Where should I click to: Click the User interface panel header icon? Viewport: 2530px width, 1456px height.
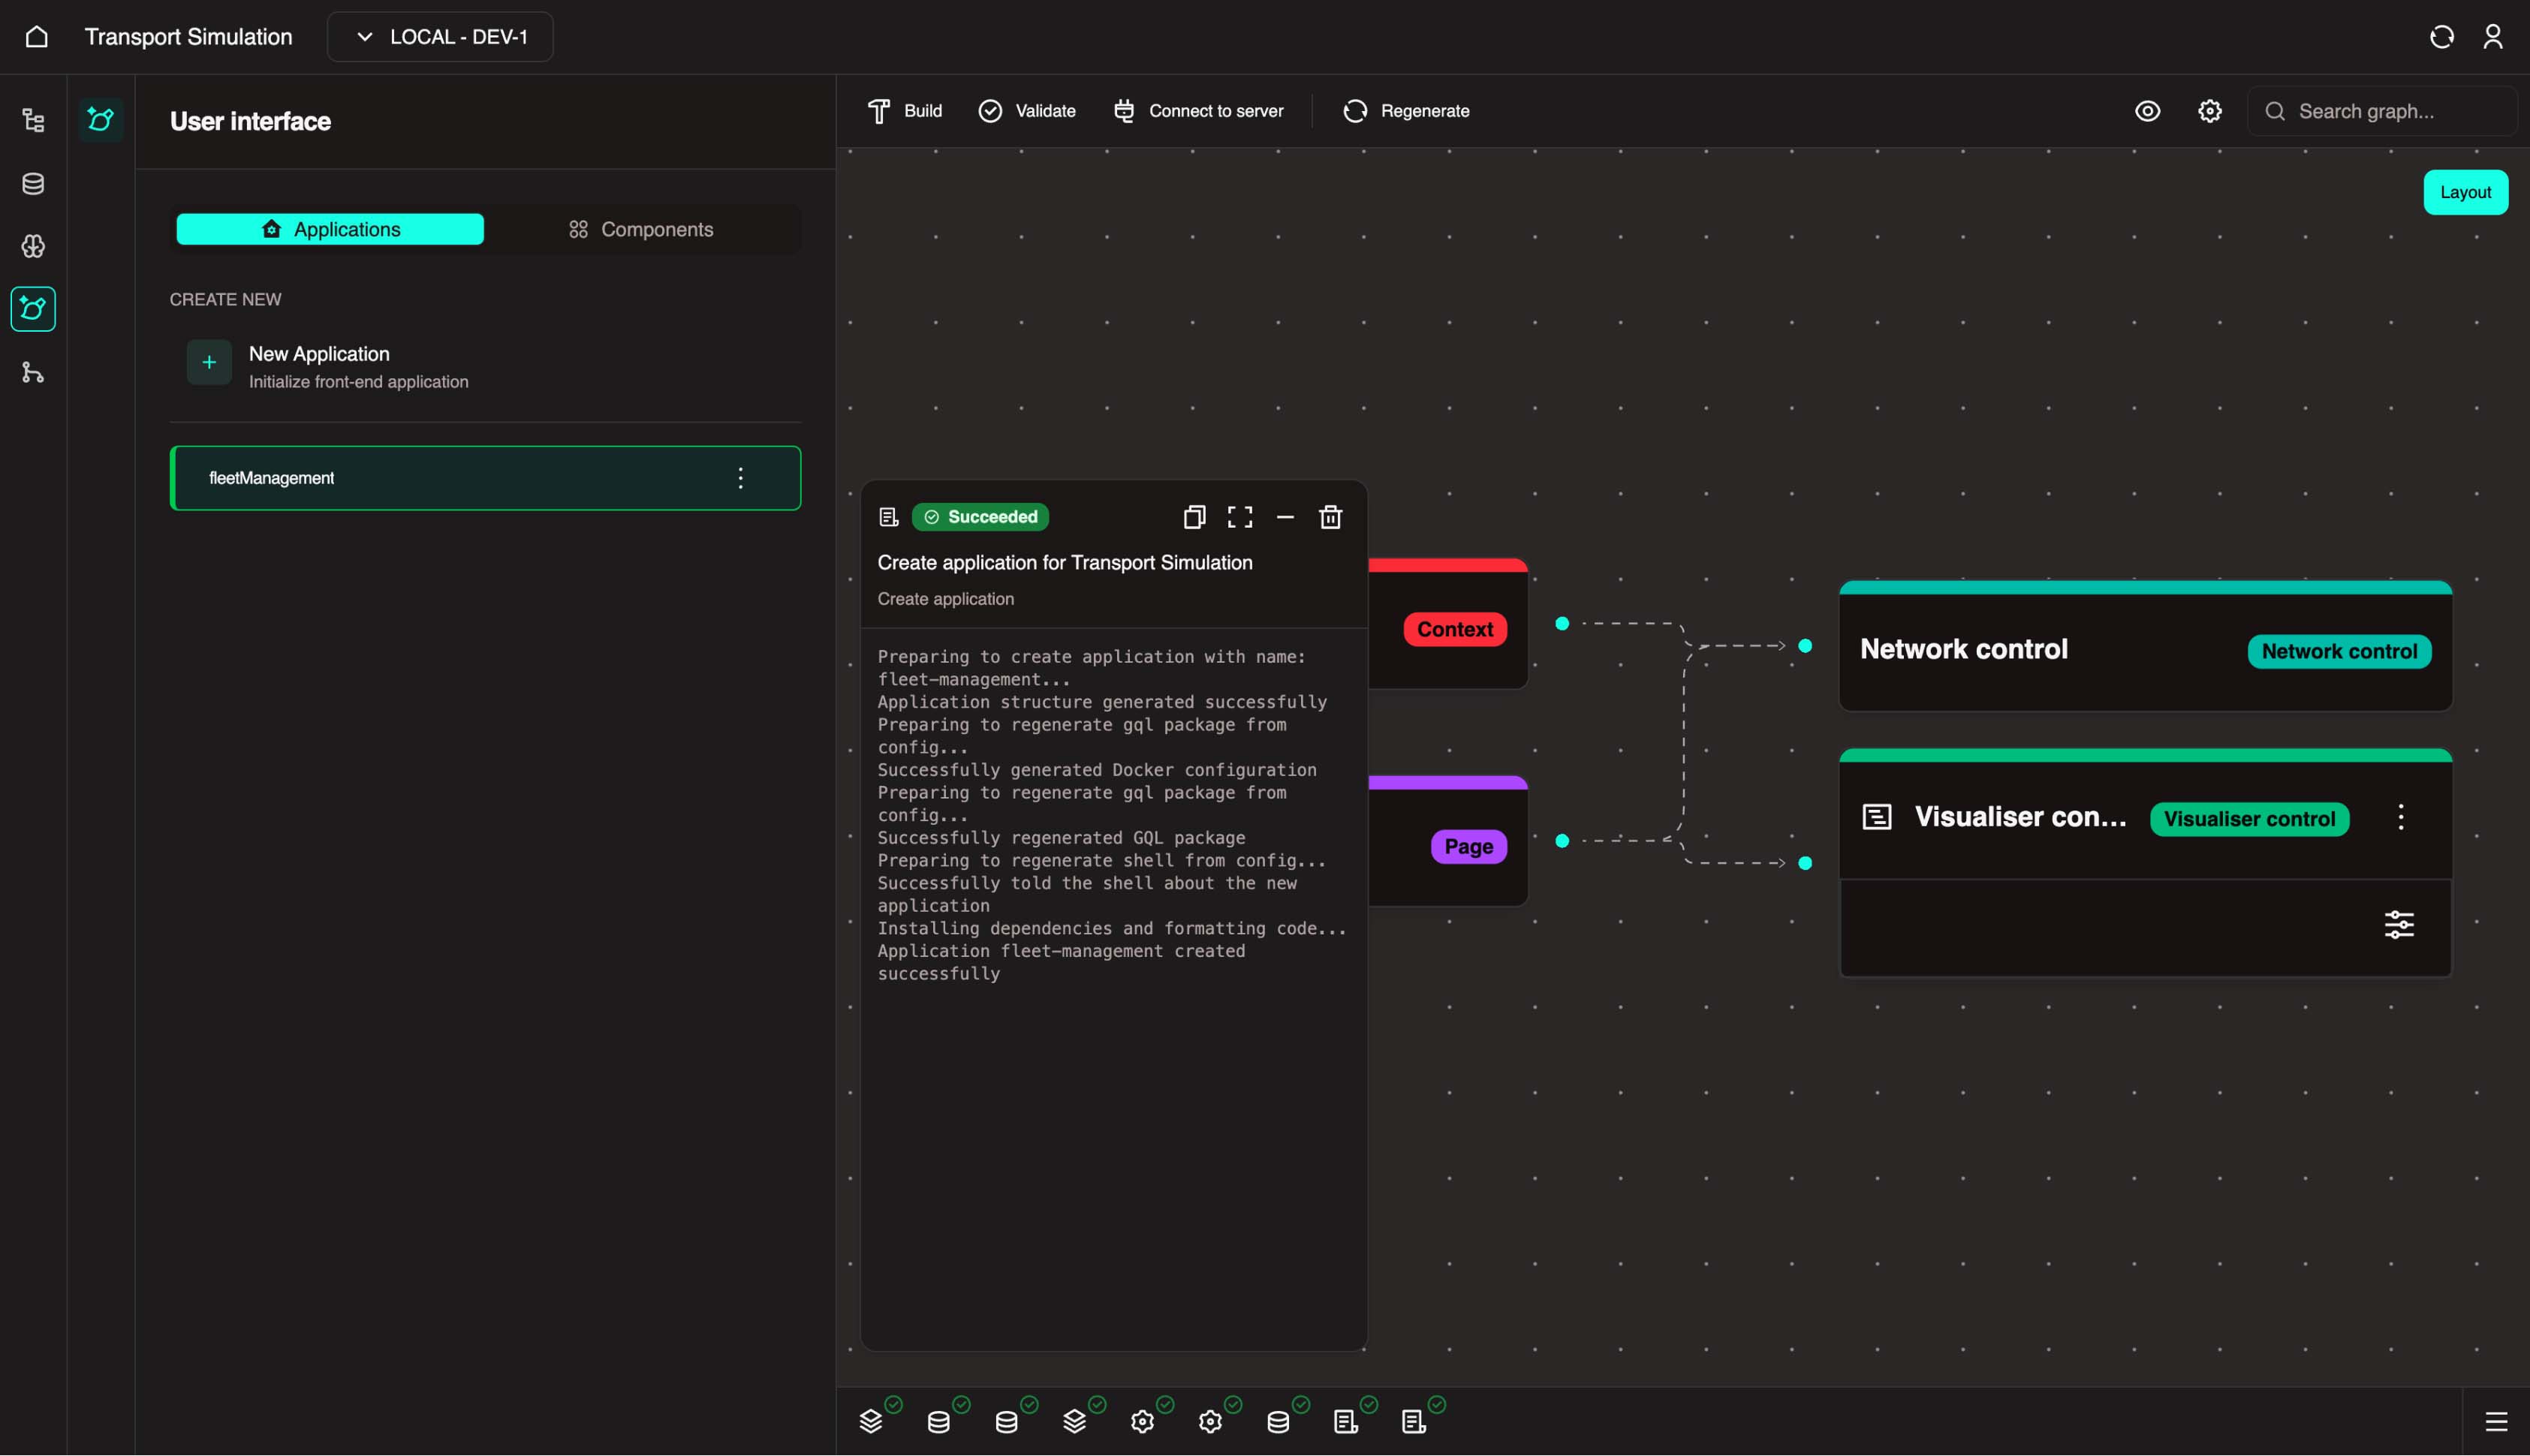(x=101, y=120)
